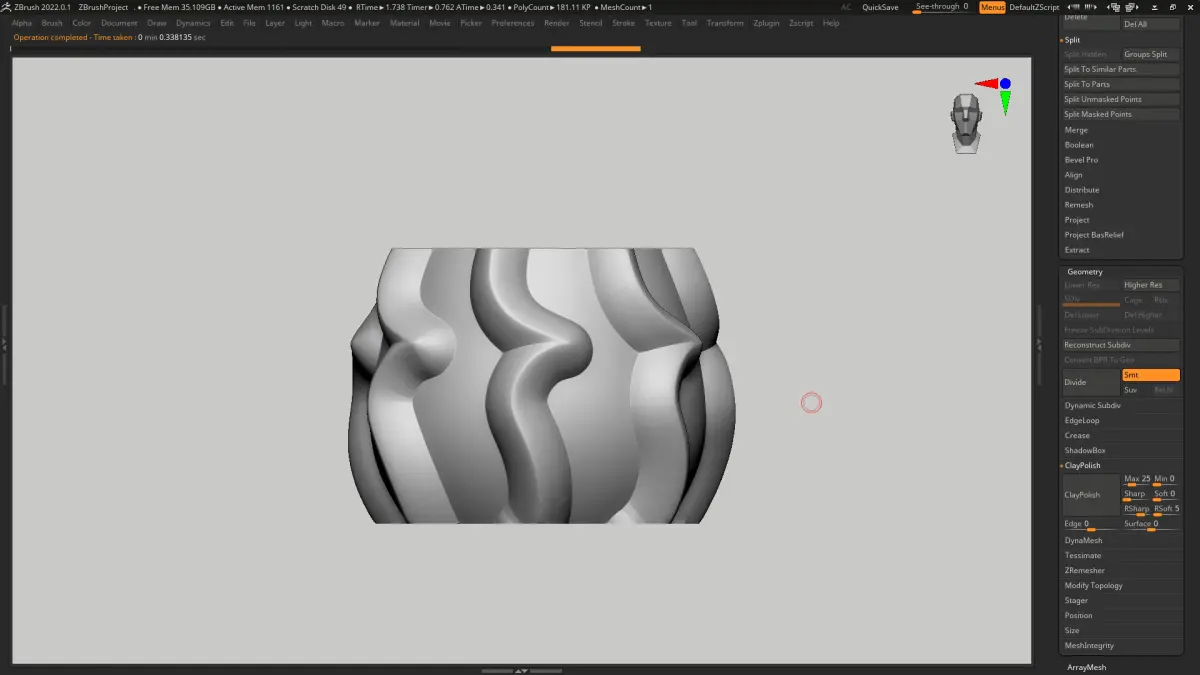The width and height of the screenshot is (1200, 675).
Task: Click the Edge 0 slider
Action: 1091,525
